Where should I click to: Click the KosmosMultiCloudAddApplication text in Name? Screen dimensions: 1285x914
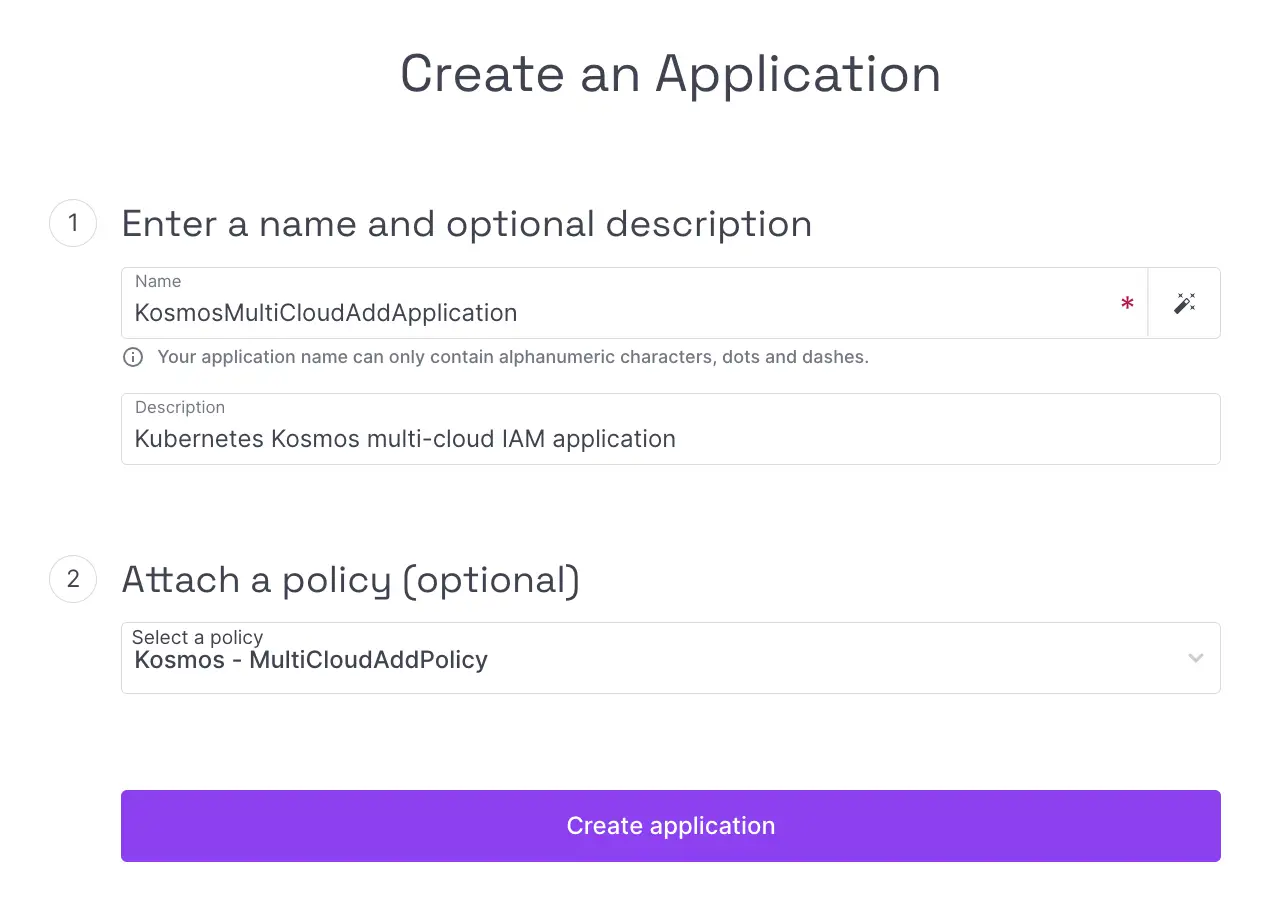pos(326,313)
